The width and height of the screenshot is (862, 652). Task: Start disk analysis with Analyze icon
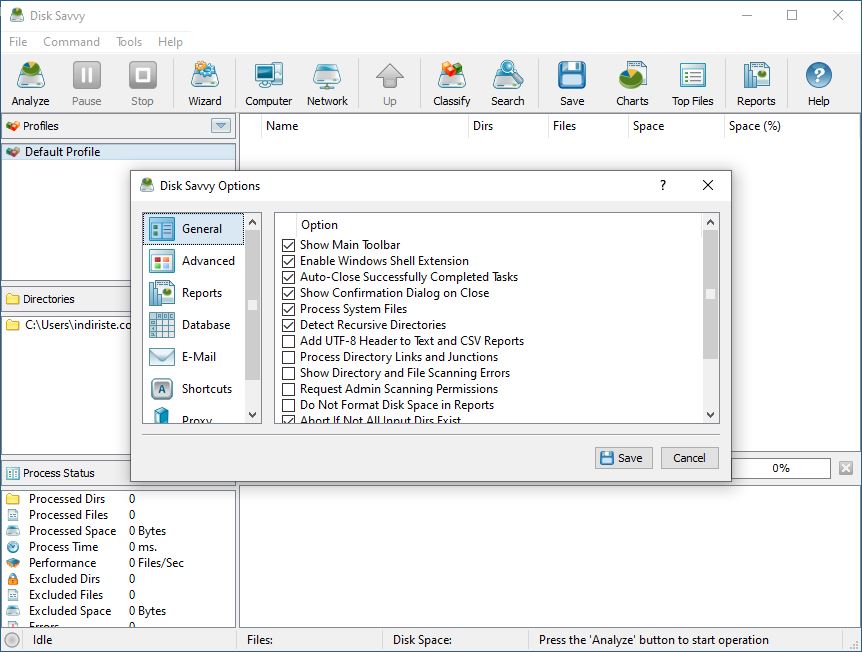30,84
